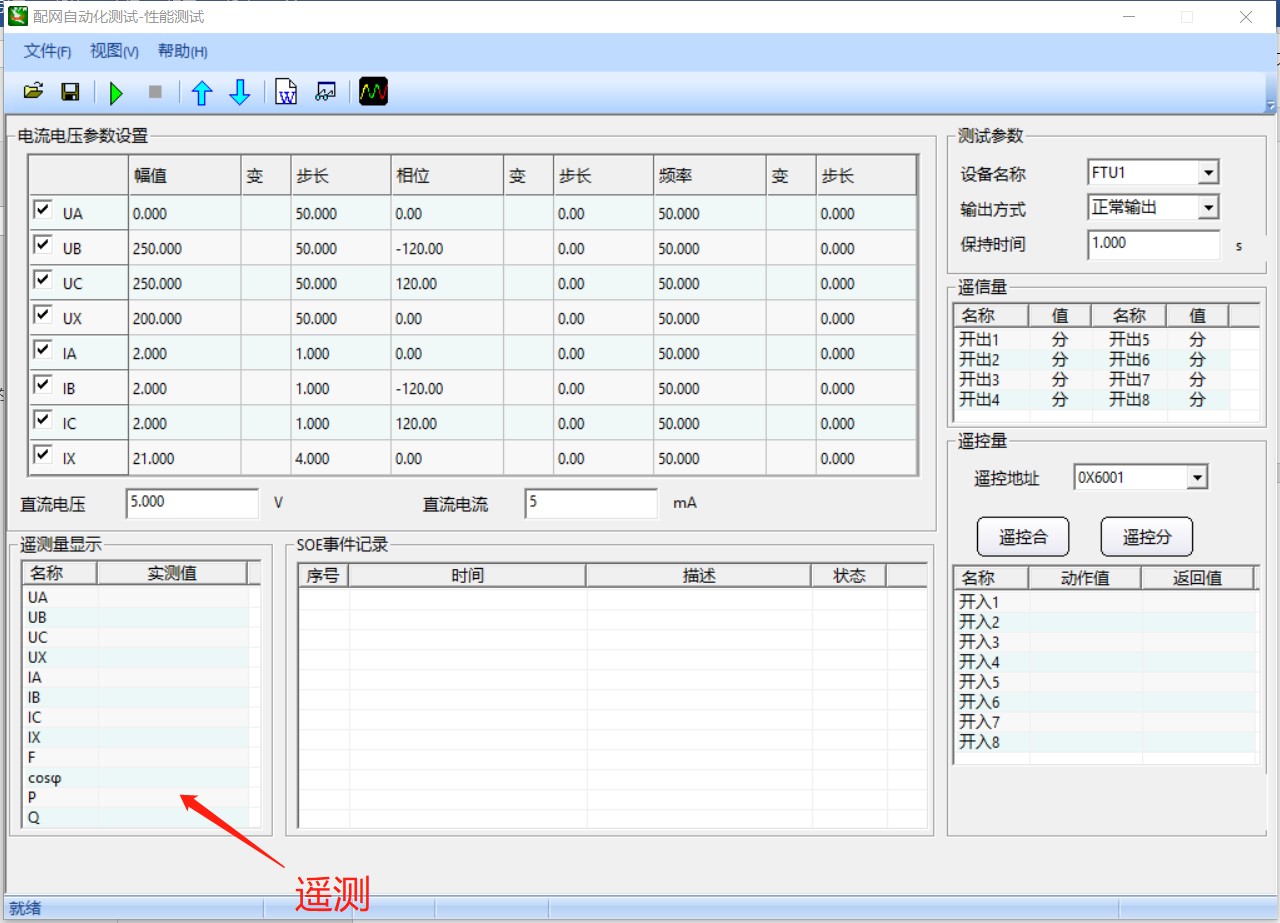Open the Word report document icon
Screen dimensions: 1280x923
point(286,93)
